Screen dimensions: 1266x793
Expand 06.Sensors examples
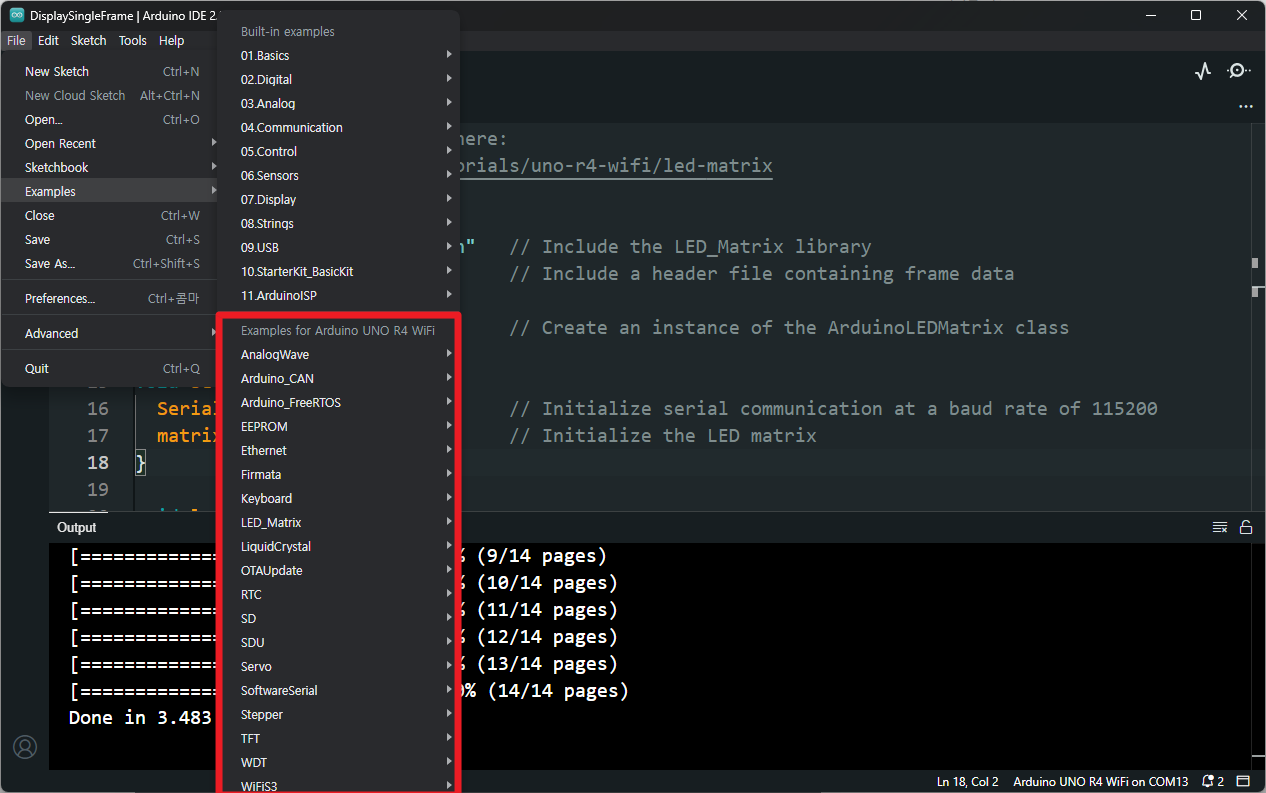coord(338,176)
